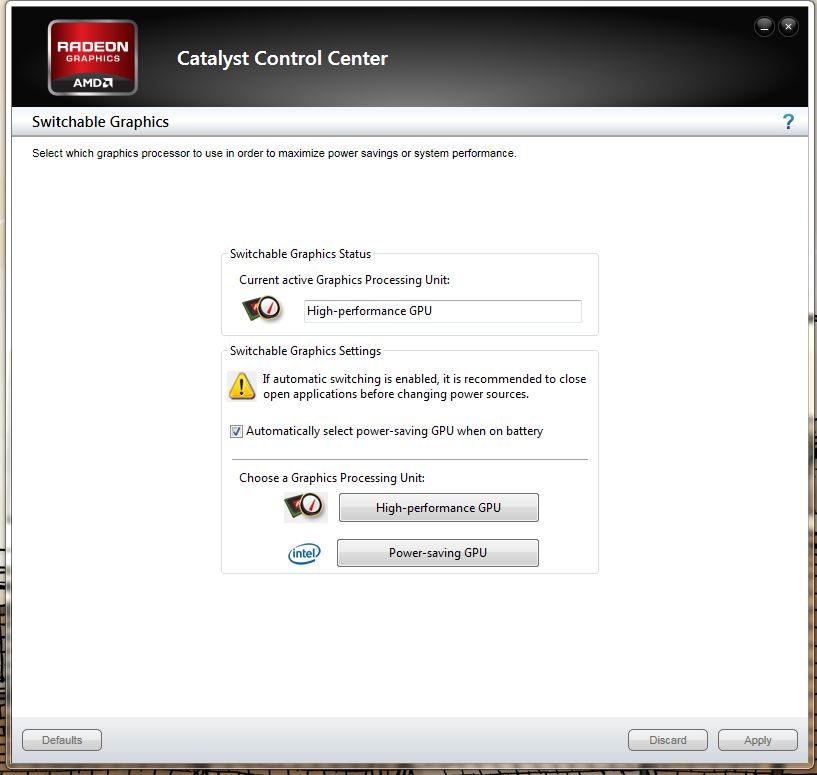Click the 'Choose a Graphics Processing Unit:' label
The image size is (817, 775).
332,478
